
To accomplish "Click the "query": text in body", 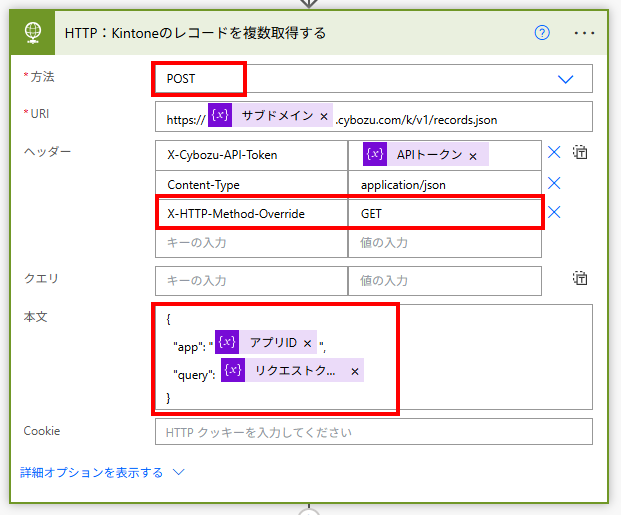I will point(194,375).
